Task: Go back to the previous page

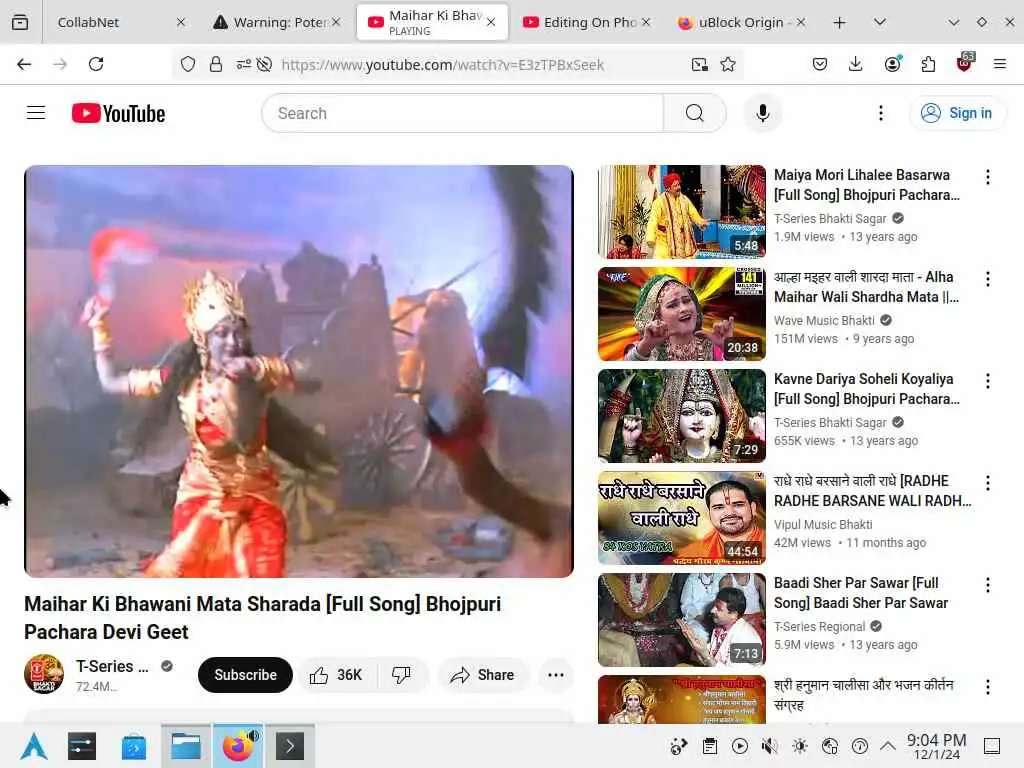Action: coord(24,64)
